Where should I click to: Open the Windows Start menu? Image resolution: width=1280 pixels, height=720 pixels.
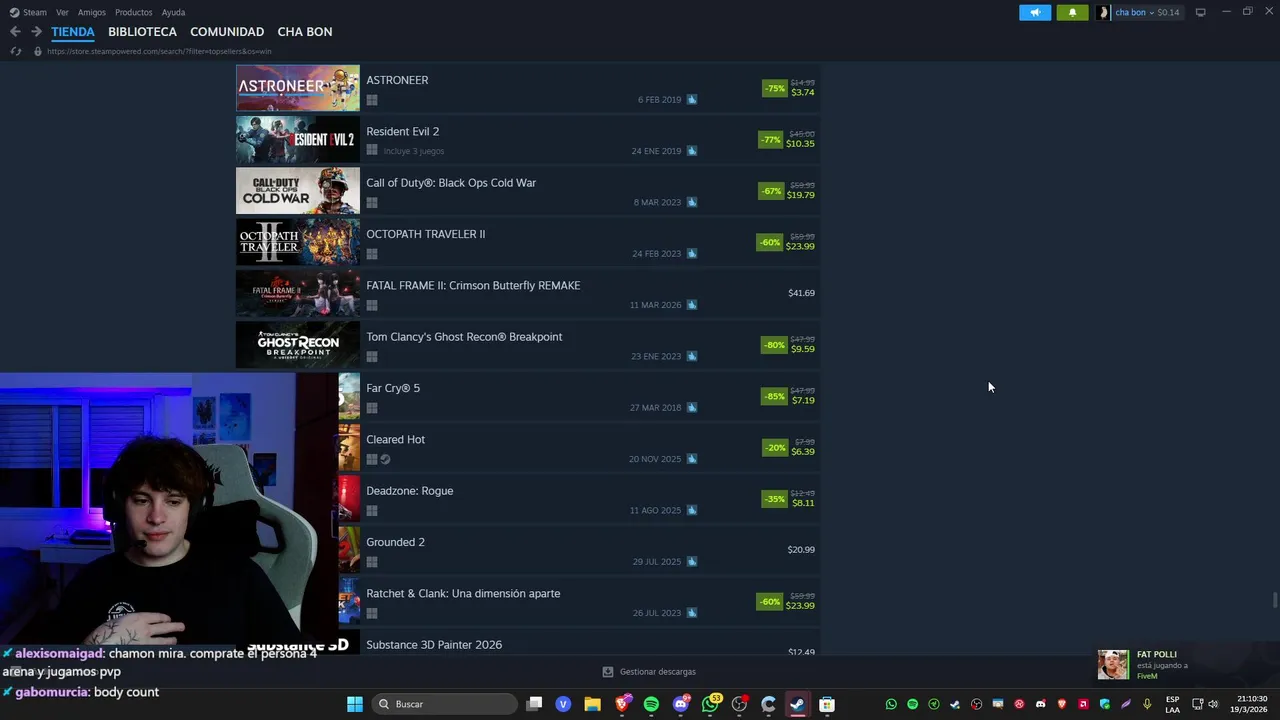(x=354, y=704)
